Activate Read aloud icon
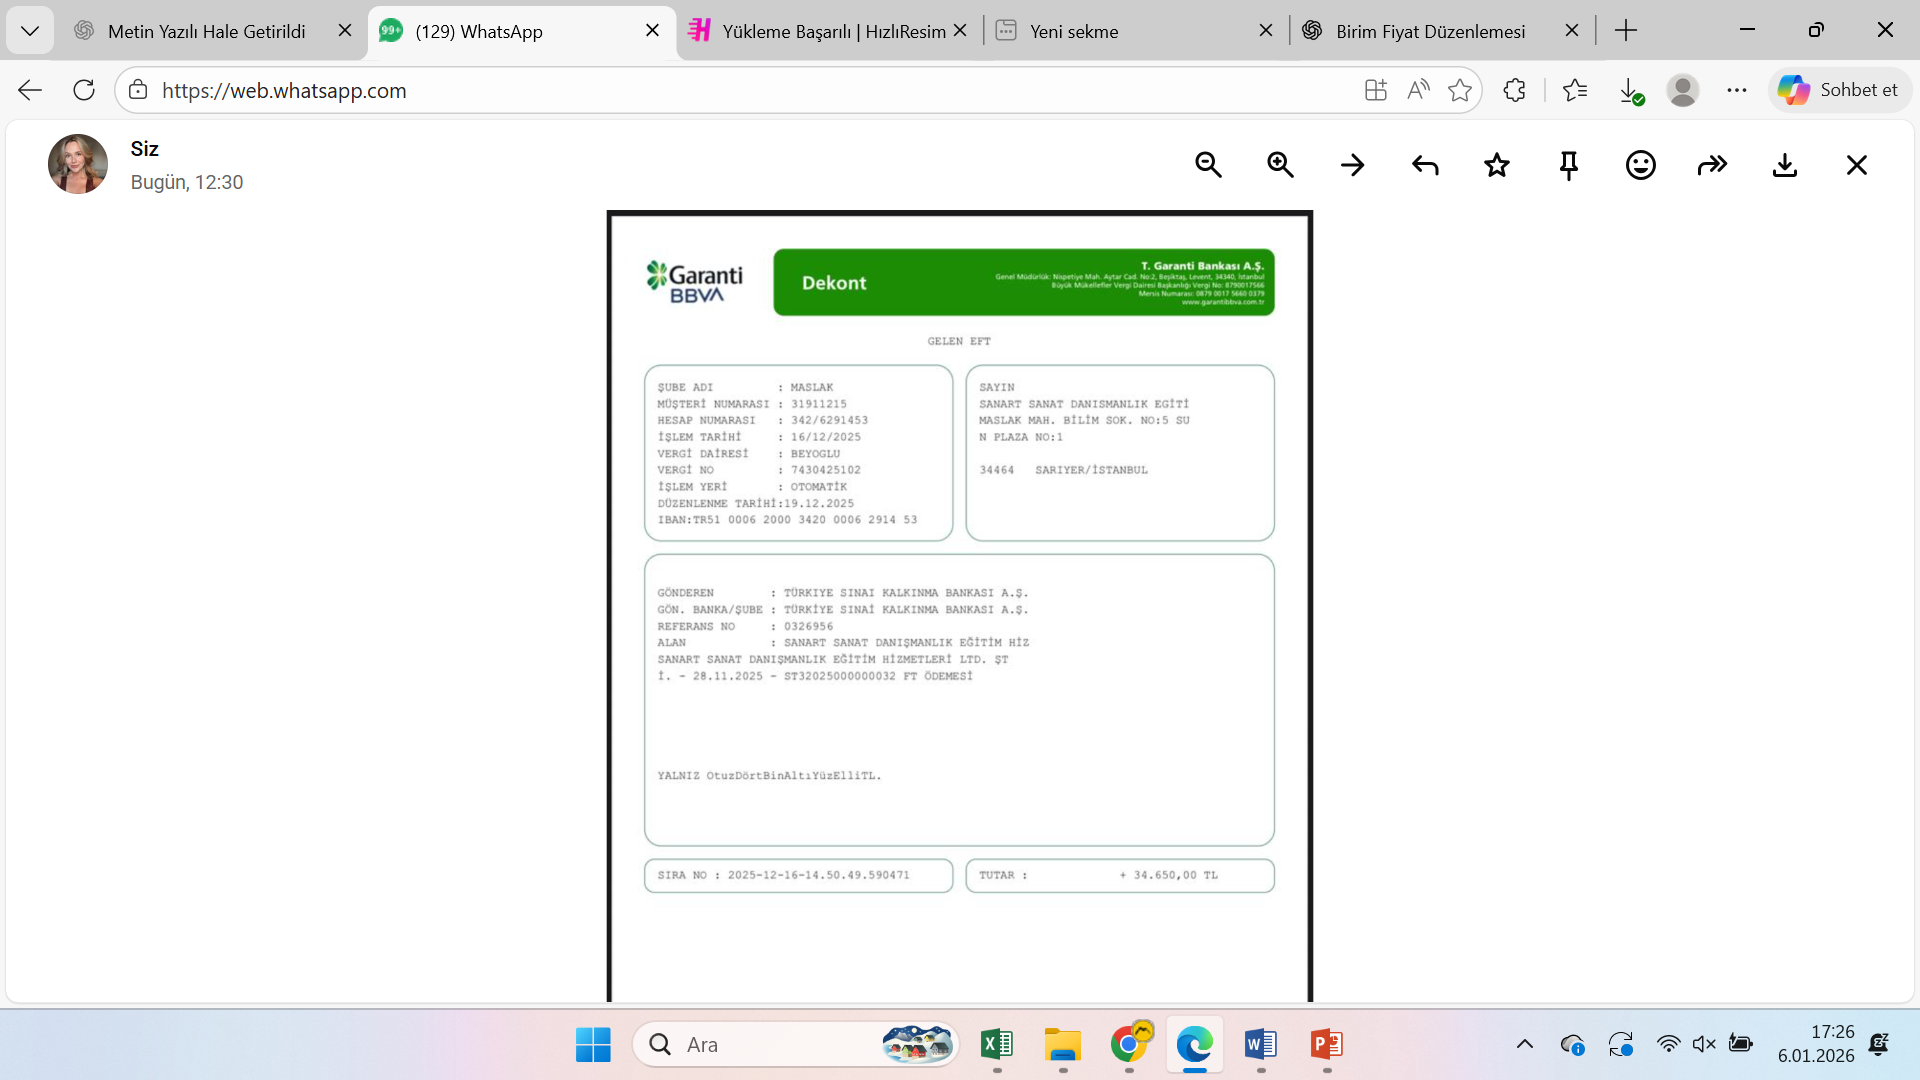1920x1080 pixels. coord(1418,90)
